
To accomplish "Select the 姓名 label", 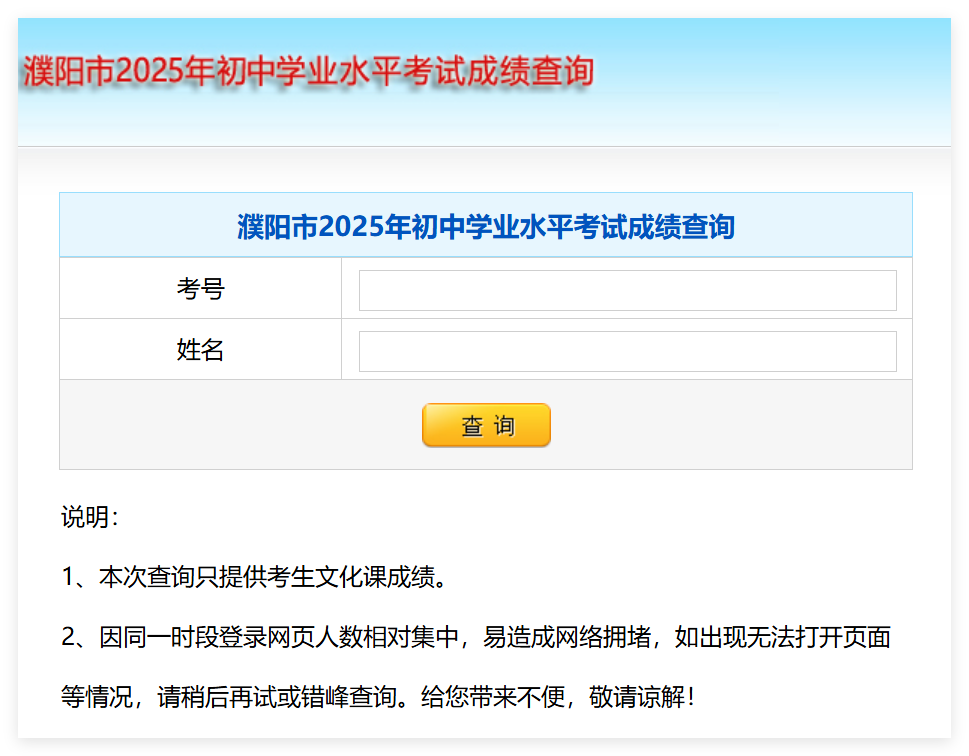I will 200,350.
